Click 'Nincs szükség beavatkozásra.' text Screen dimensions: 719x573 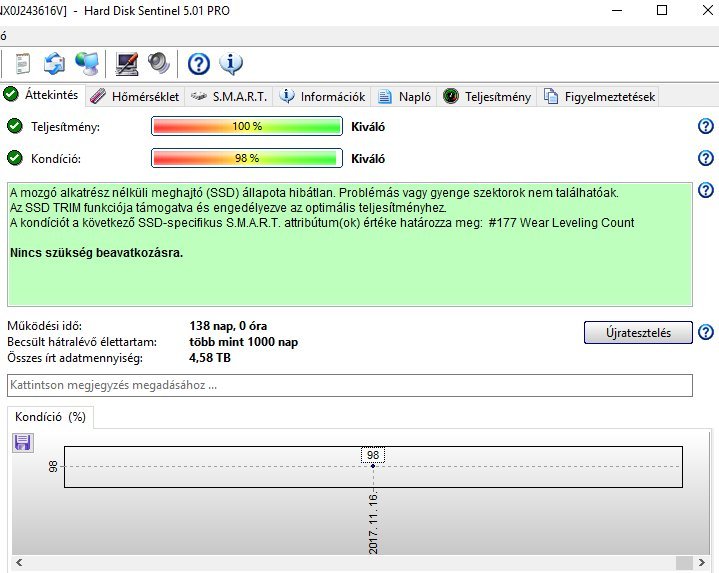point(96,253)
